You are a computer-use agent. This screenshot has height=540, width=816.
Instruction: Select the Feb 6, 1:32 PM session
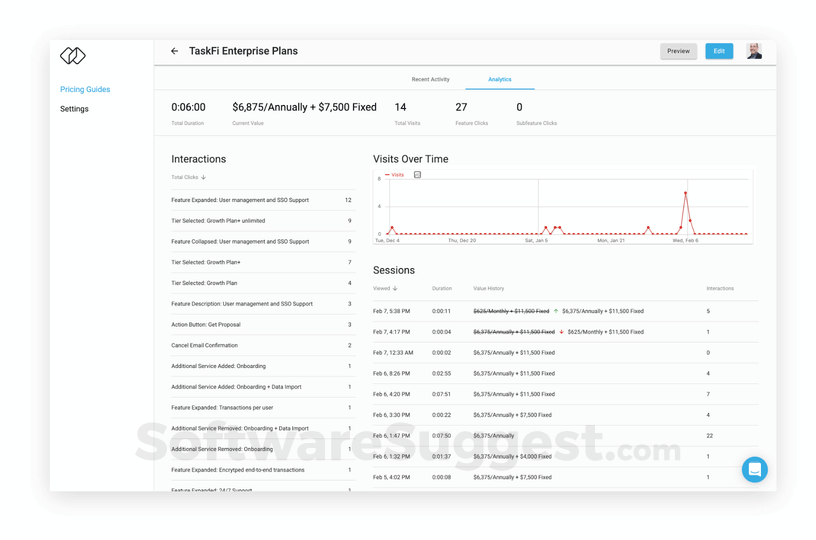[x=565, y=457]
